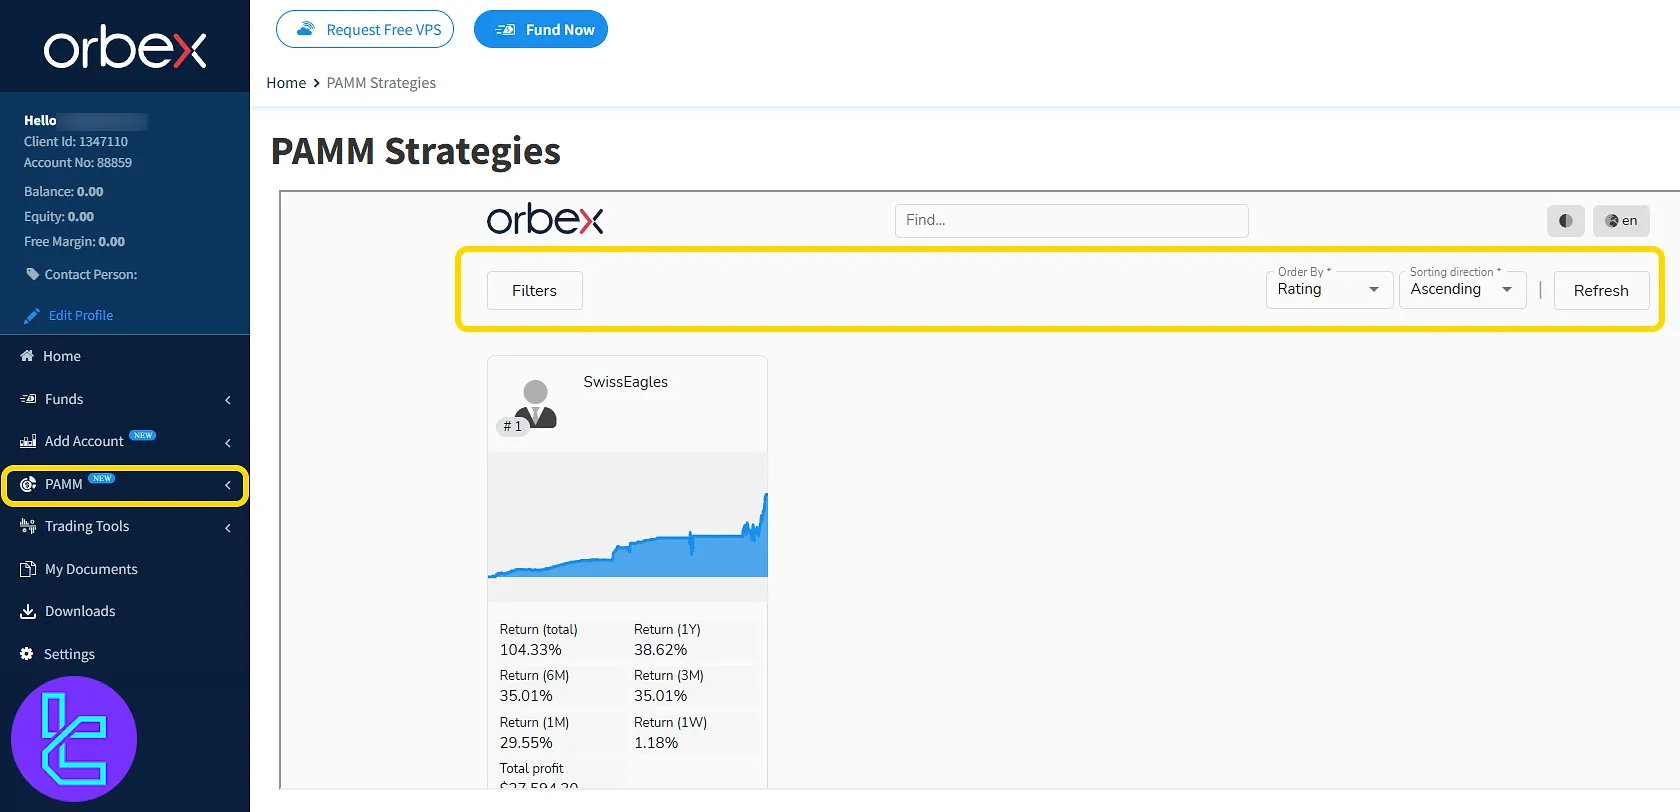1680x812 pixels.
Task: Click the Home house icon in sidebar
Action: [x=27, y=356]
